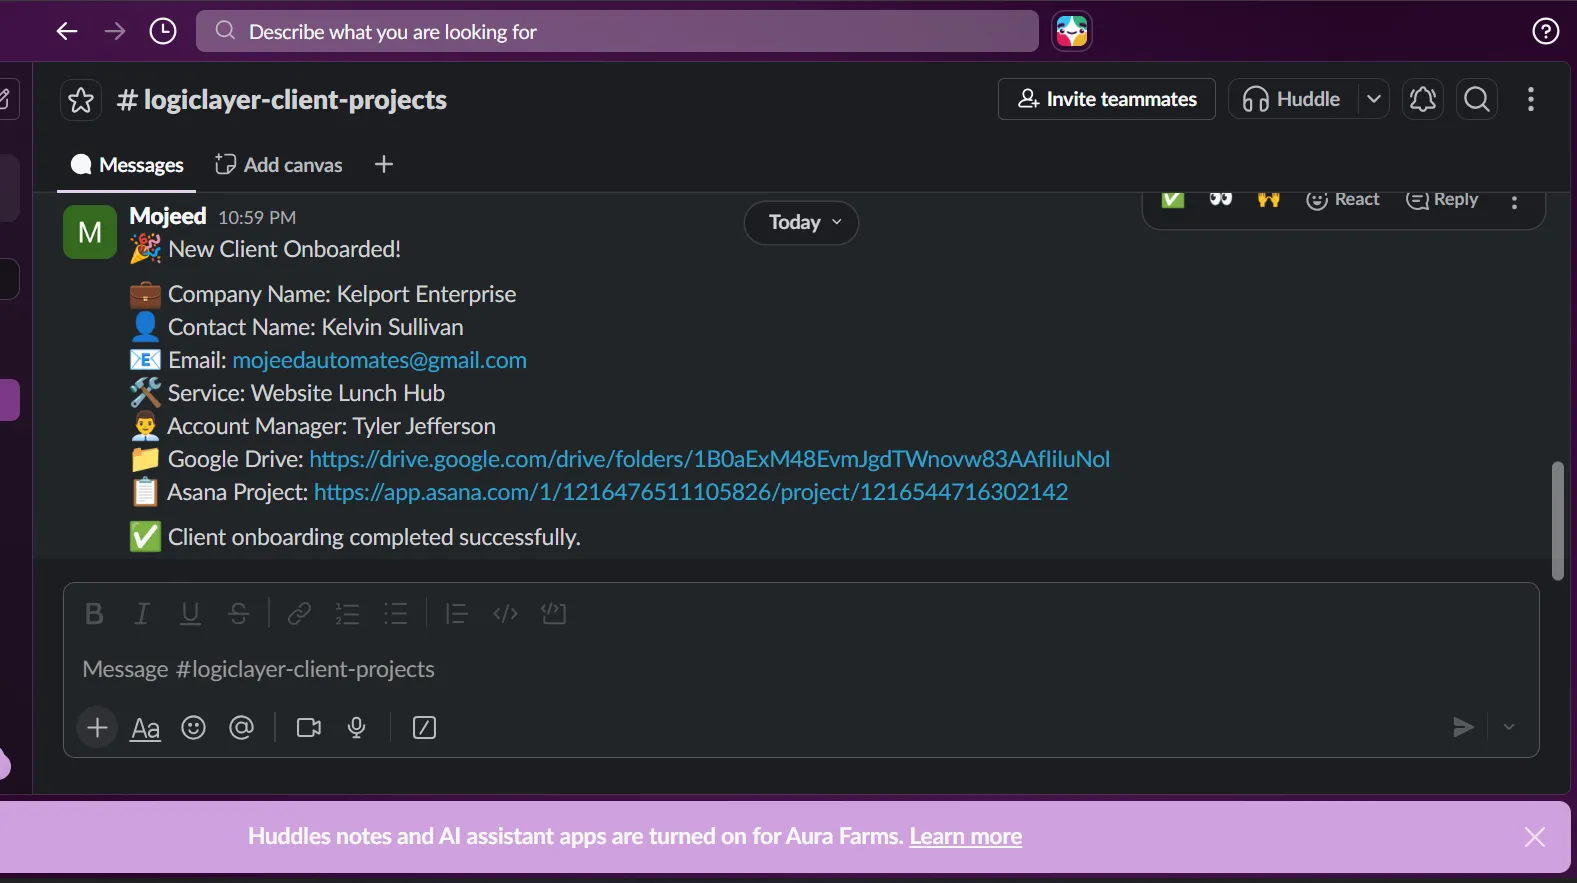Viewport: 1577px width, 883px height.
Task: Click the message input for #logiclayer-client-projects
Action: tap(800, 669)
